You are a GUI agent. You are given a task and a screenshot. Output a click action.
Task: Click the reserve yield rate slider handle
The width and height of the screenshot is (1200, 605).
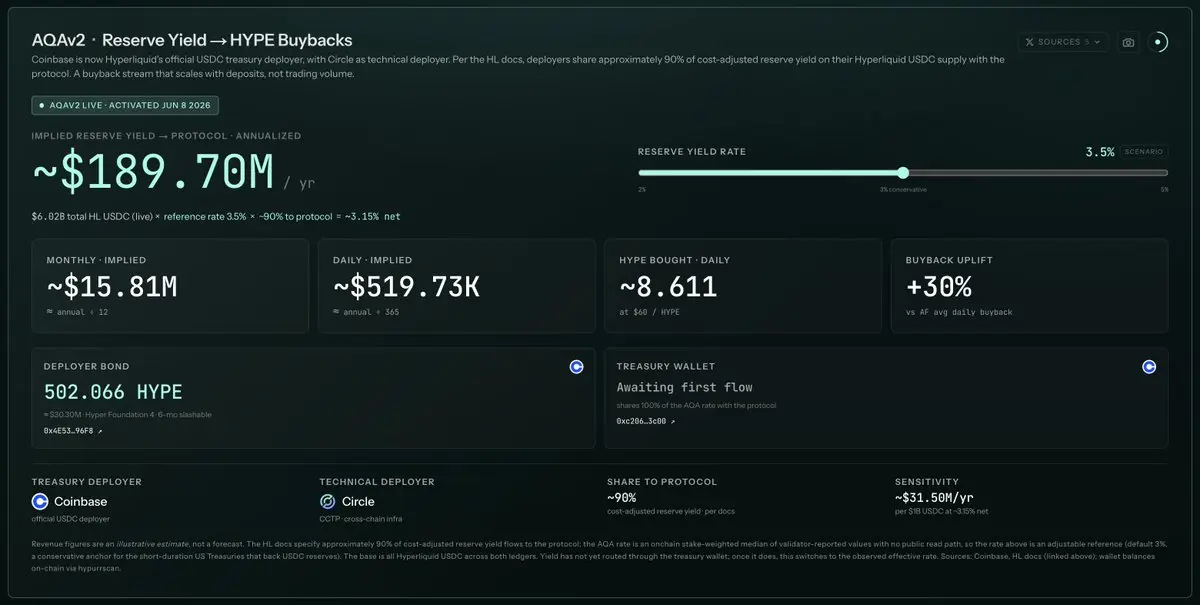click(903, 172)
